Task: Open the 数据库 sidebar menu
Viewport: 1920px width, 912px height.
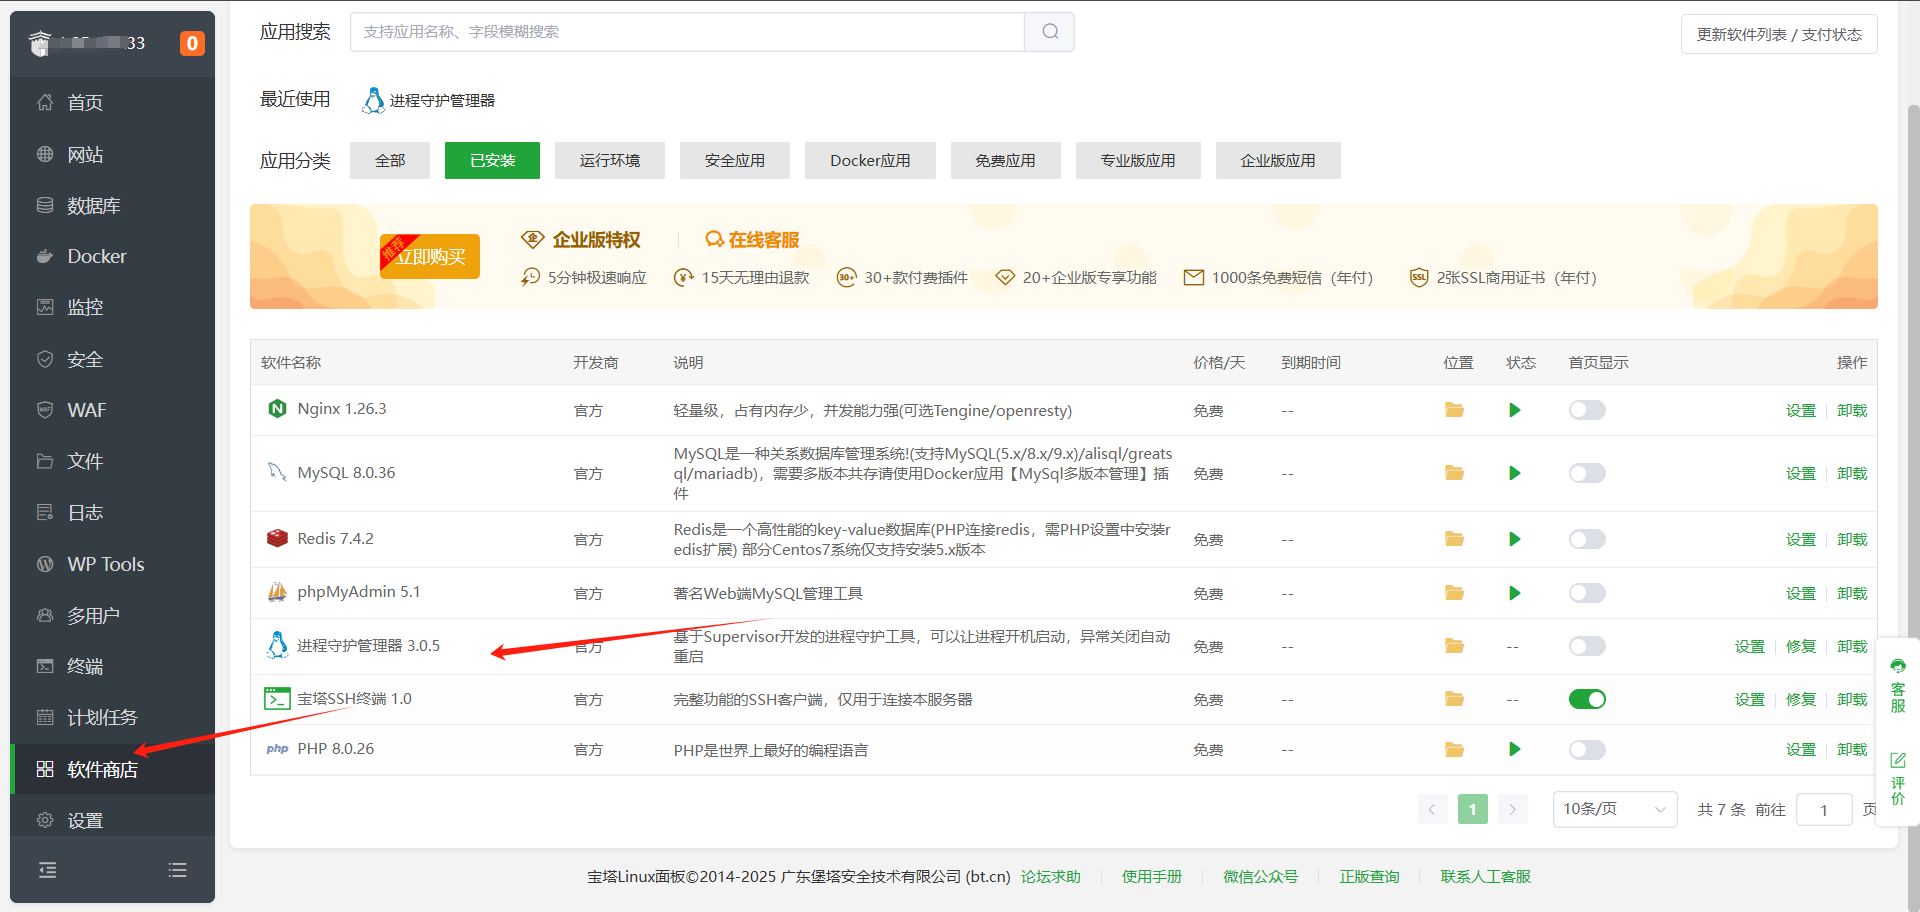Action: point(93,206)
